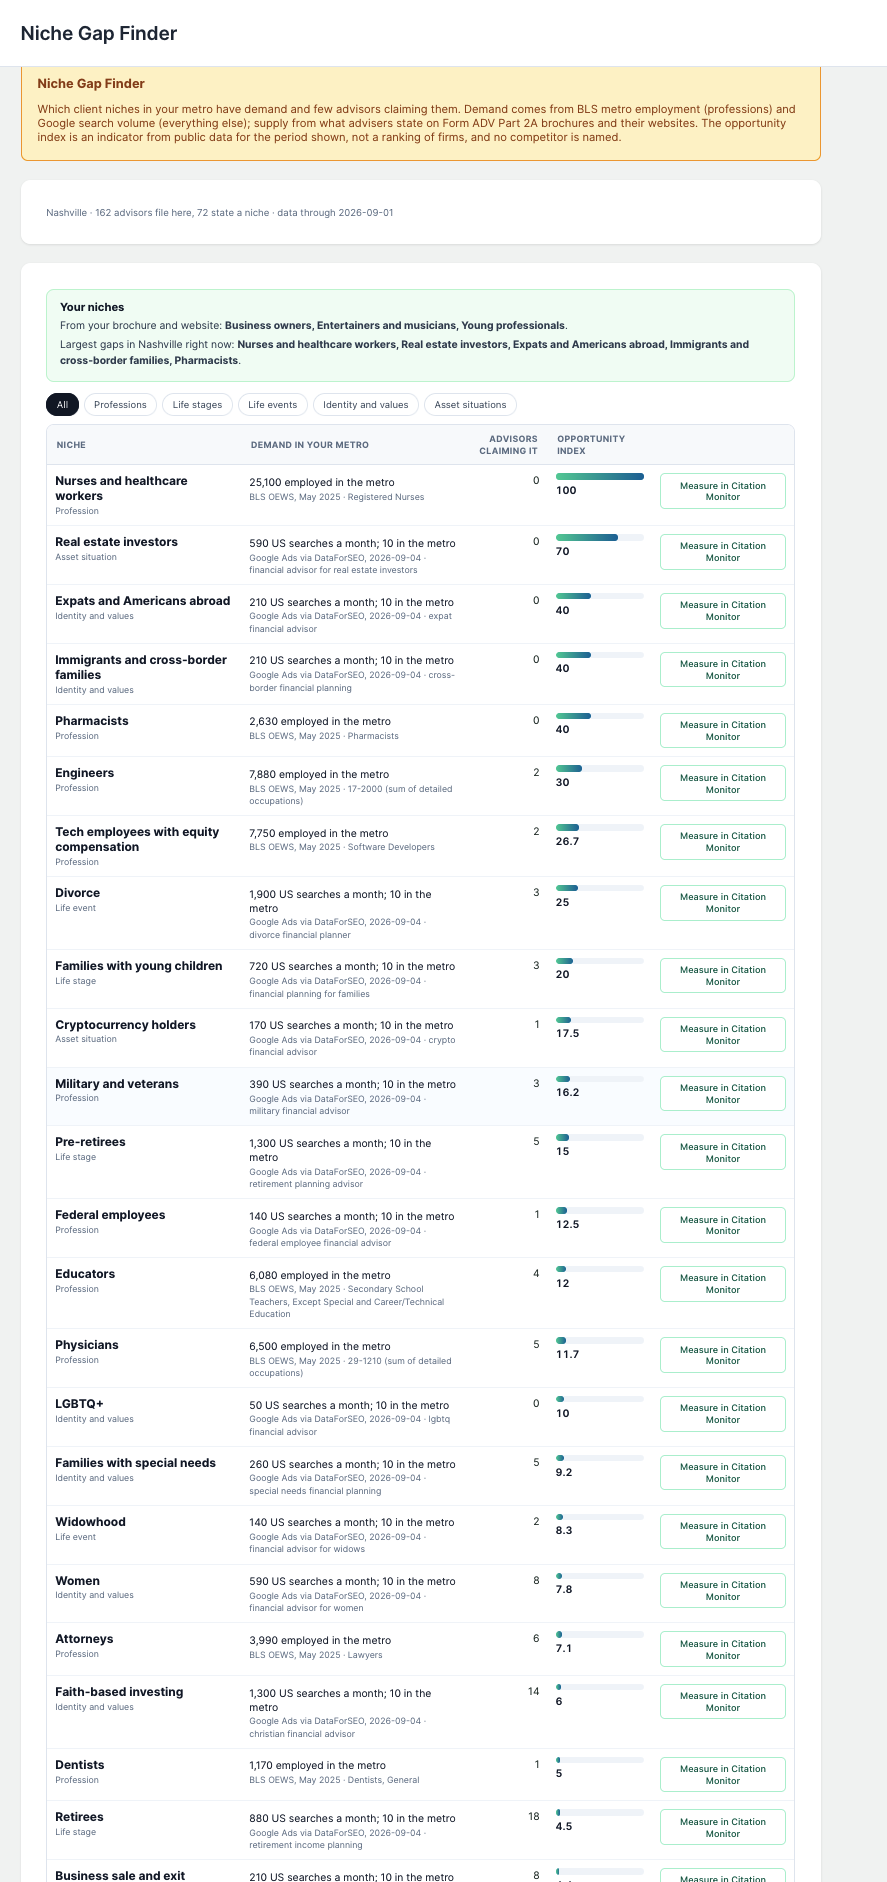Image resolution: width=887 pixels, height=1882 pixels.
Task: Click the Niche column header
Action: tap(71, 445)
